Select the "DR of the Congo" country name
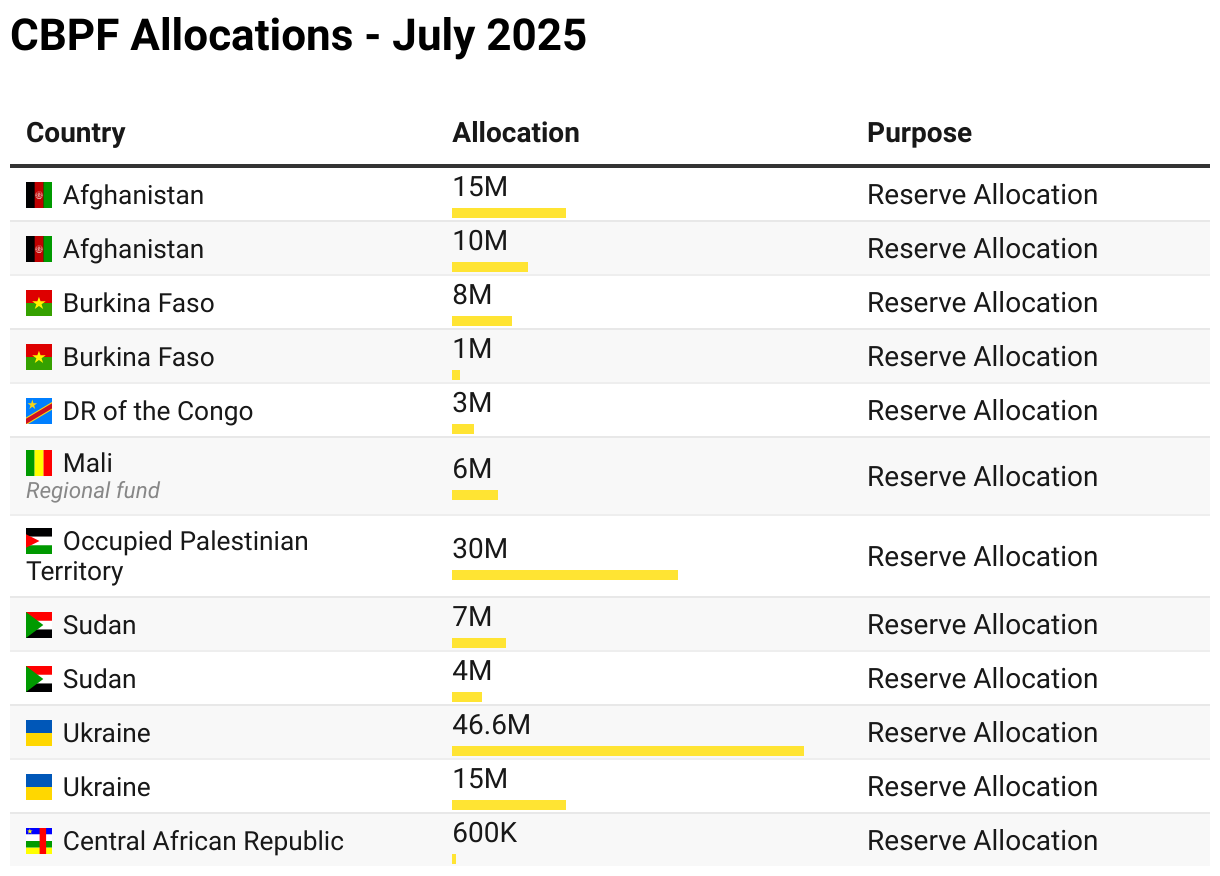Viewport: 1220px width, 876px height. pyautogui.click(x=158, y=411)
